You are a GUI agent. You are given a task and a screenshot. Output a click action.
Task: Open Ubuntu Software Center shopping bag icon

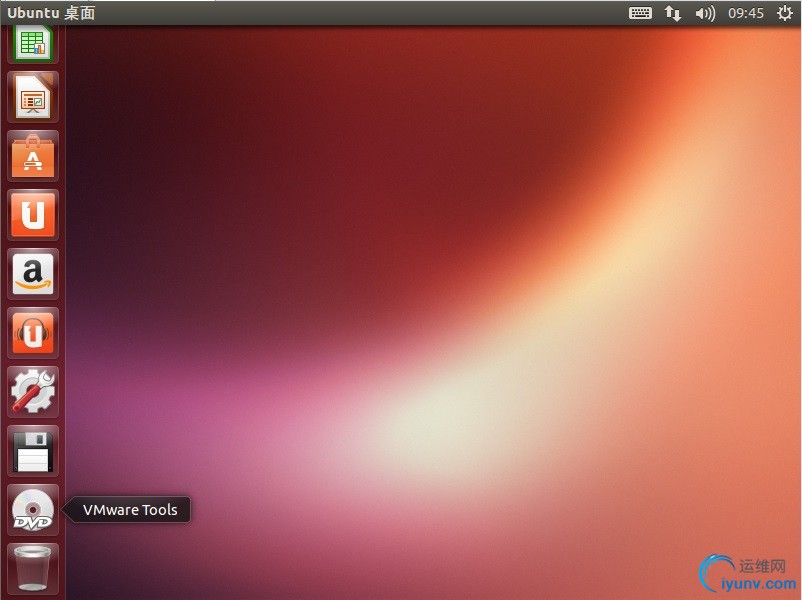click(33, 156)
